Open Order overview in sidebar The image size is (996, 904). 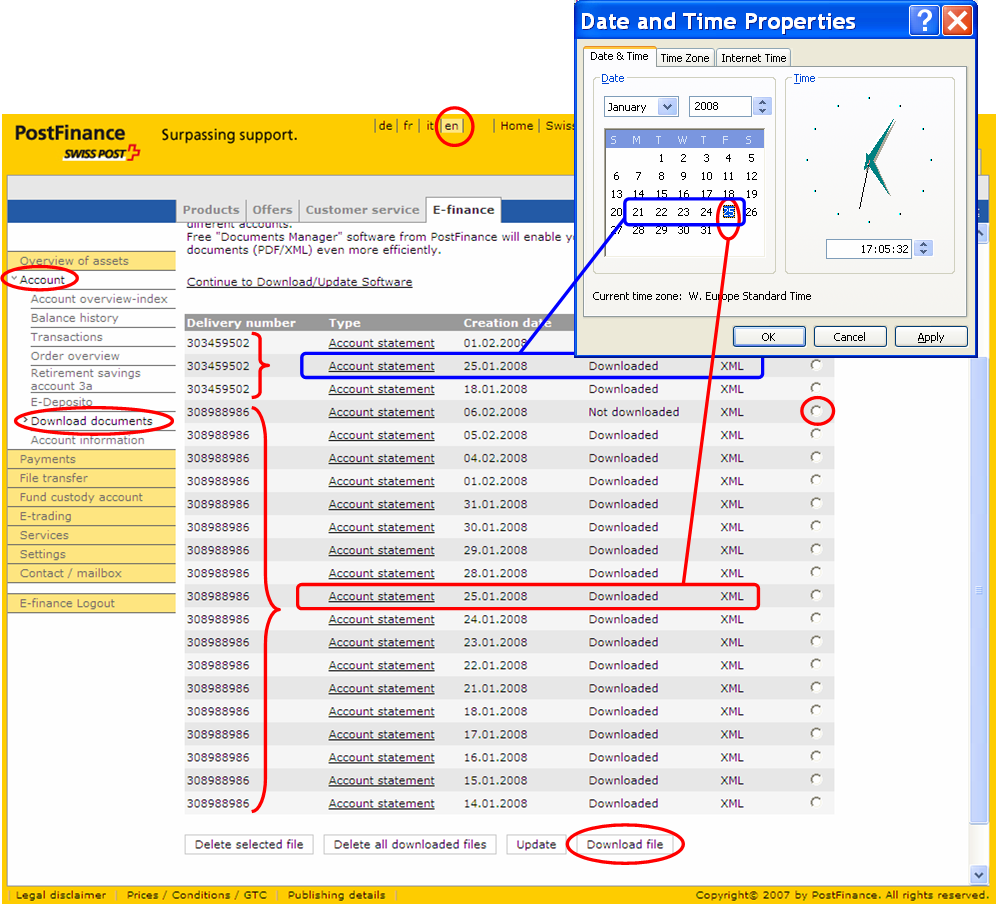tap(75, 356)
